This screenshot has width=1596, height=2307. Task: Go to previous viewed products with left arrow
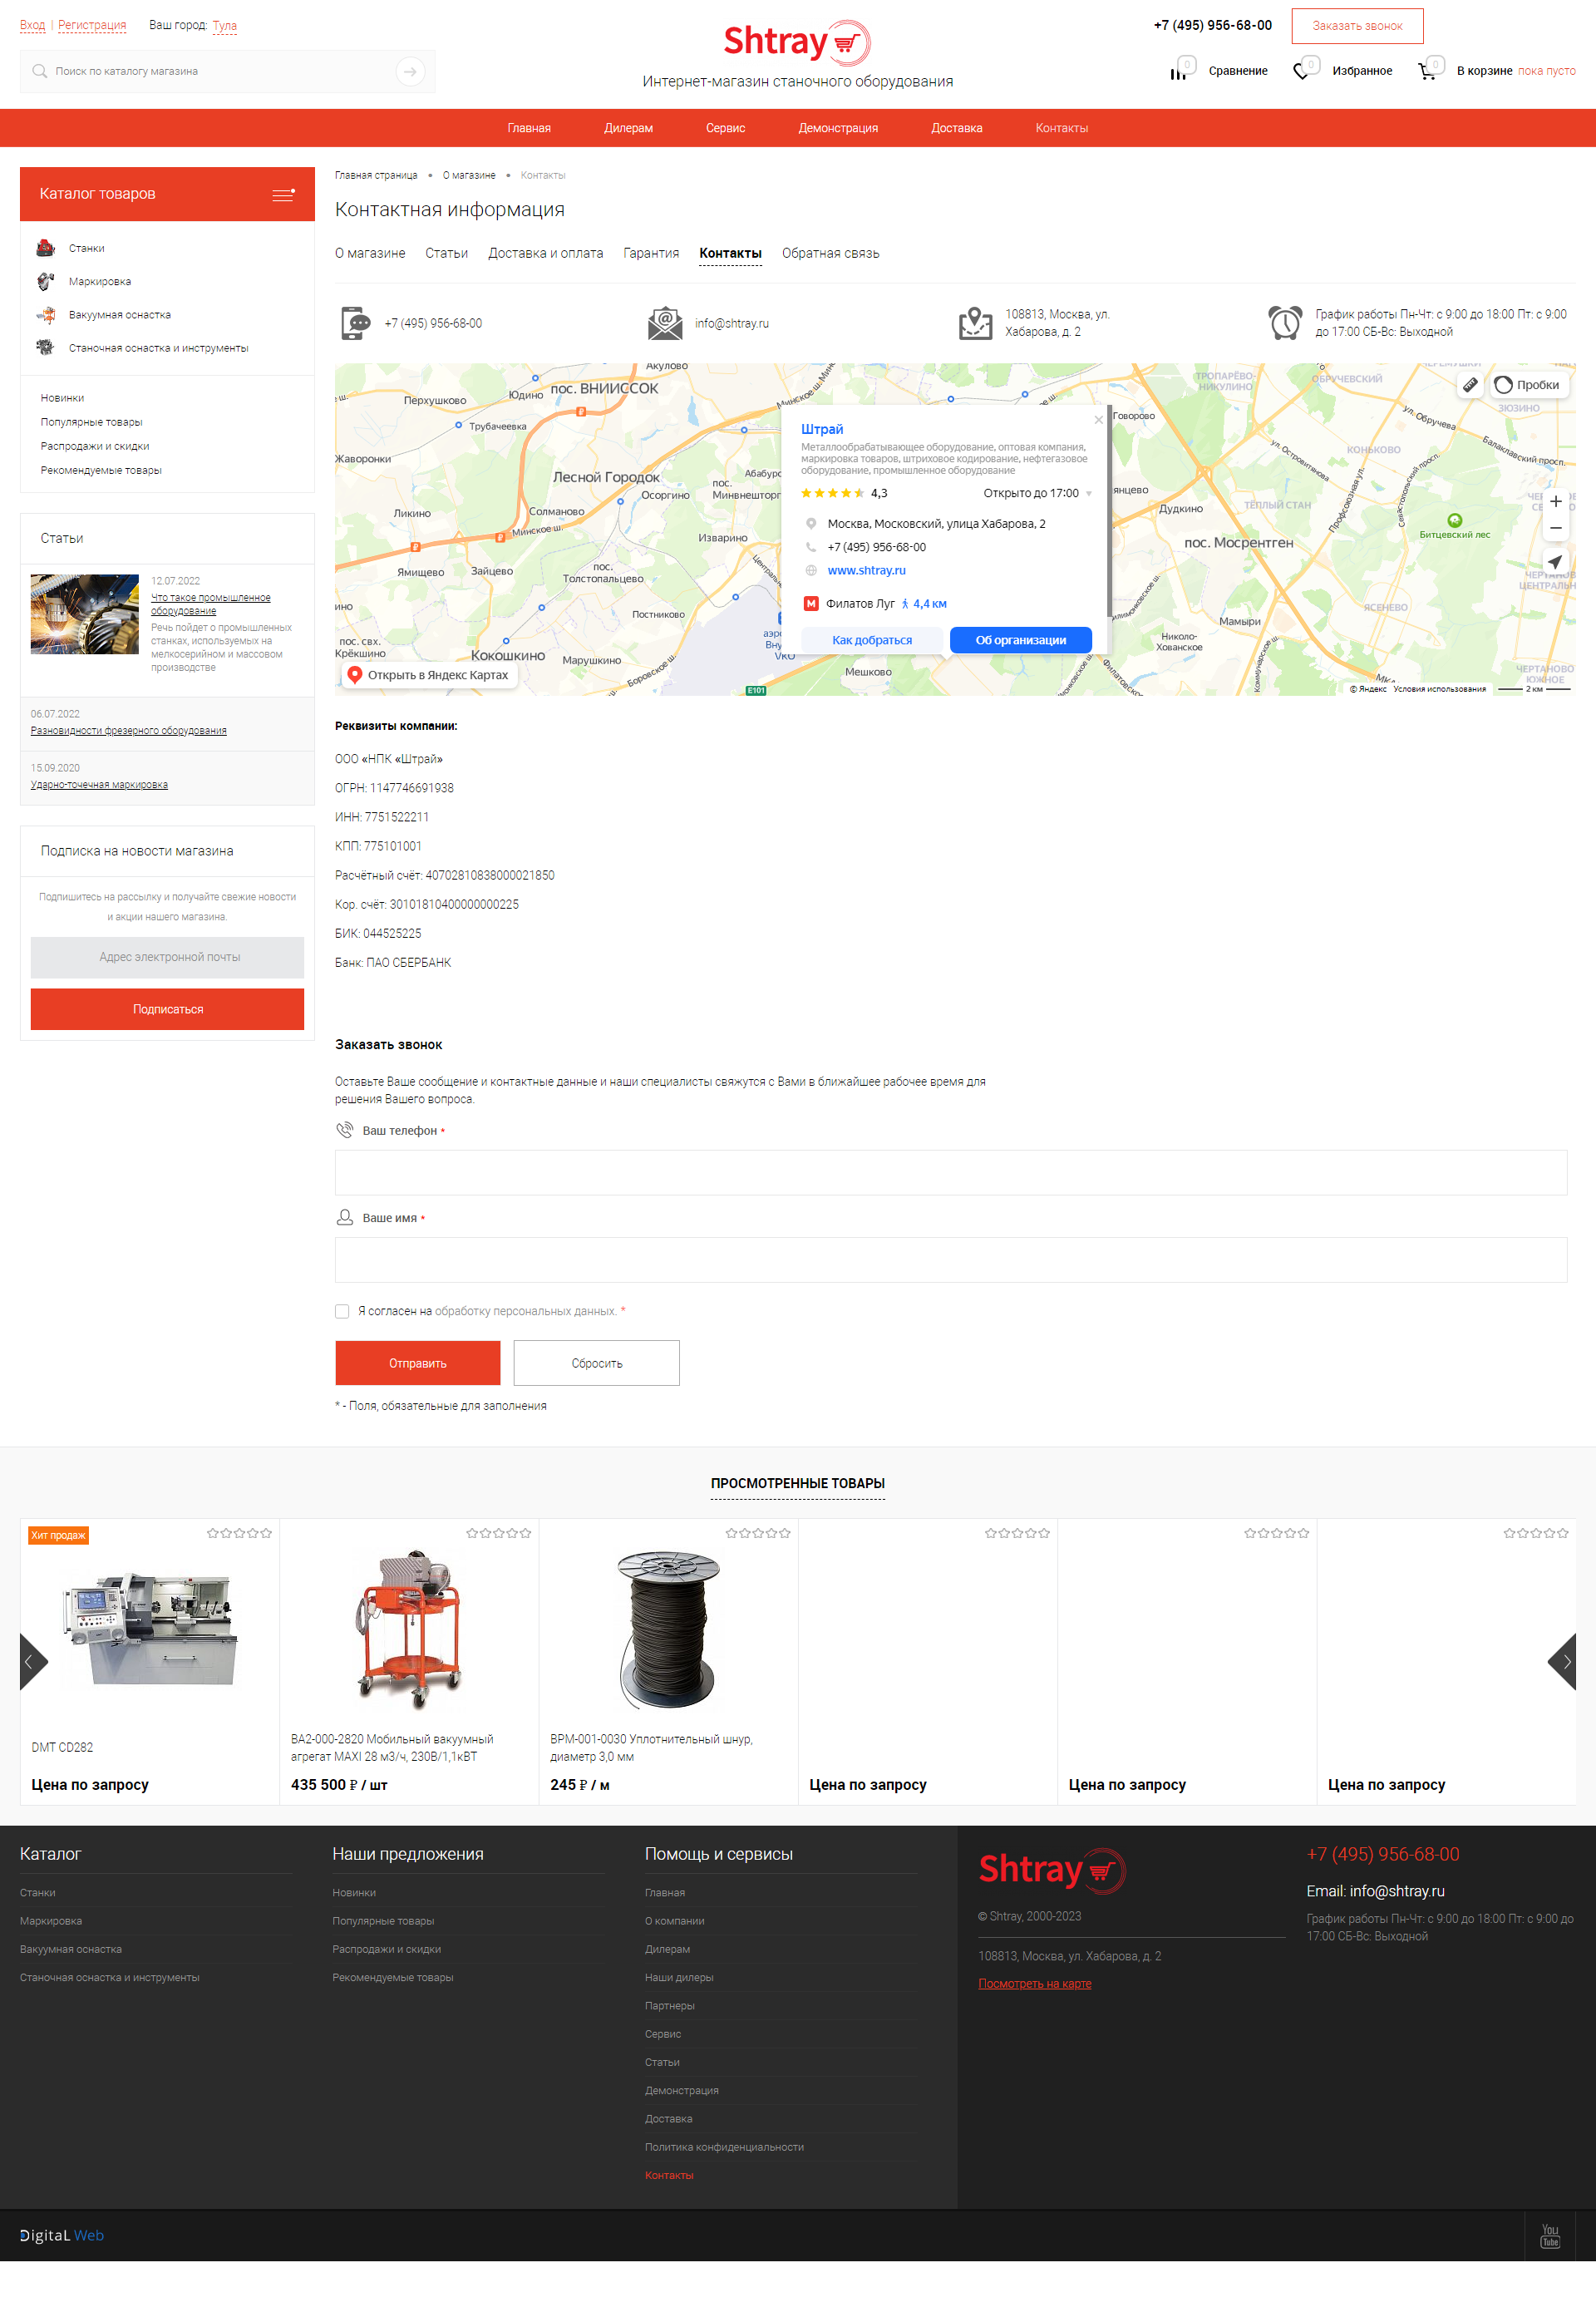(33, 1661)
